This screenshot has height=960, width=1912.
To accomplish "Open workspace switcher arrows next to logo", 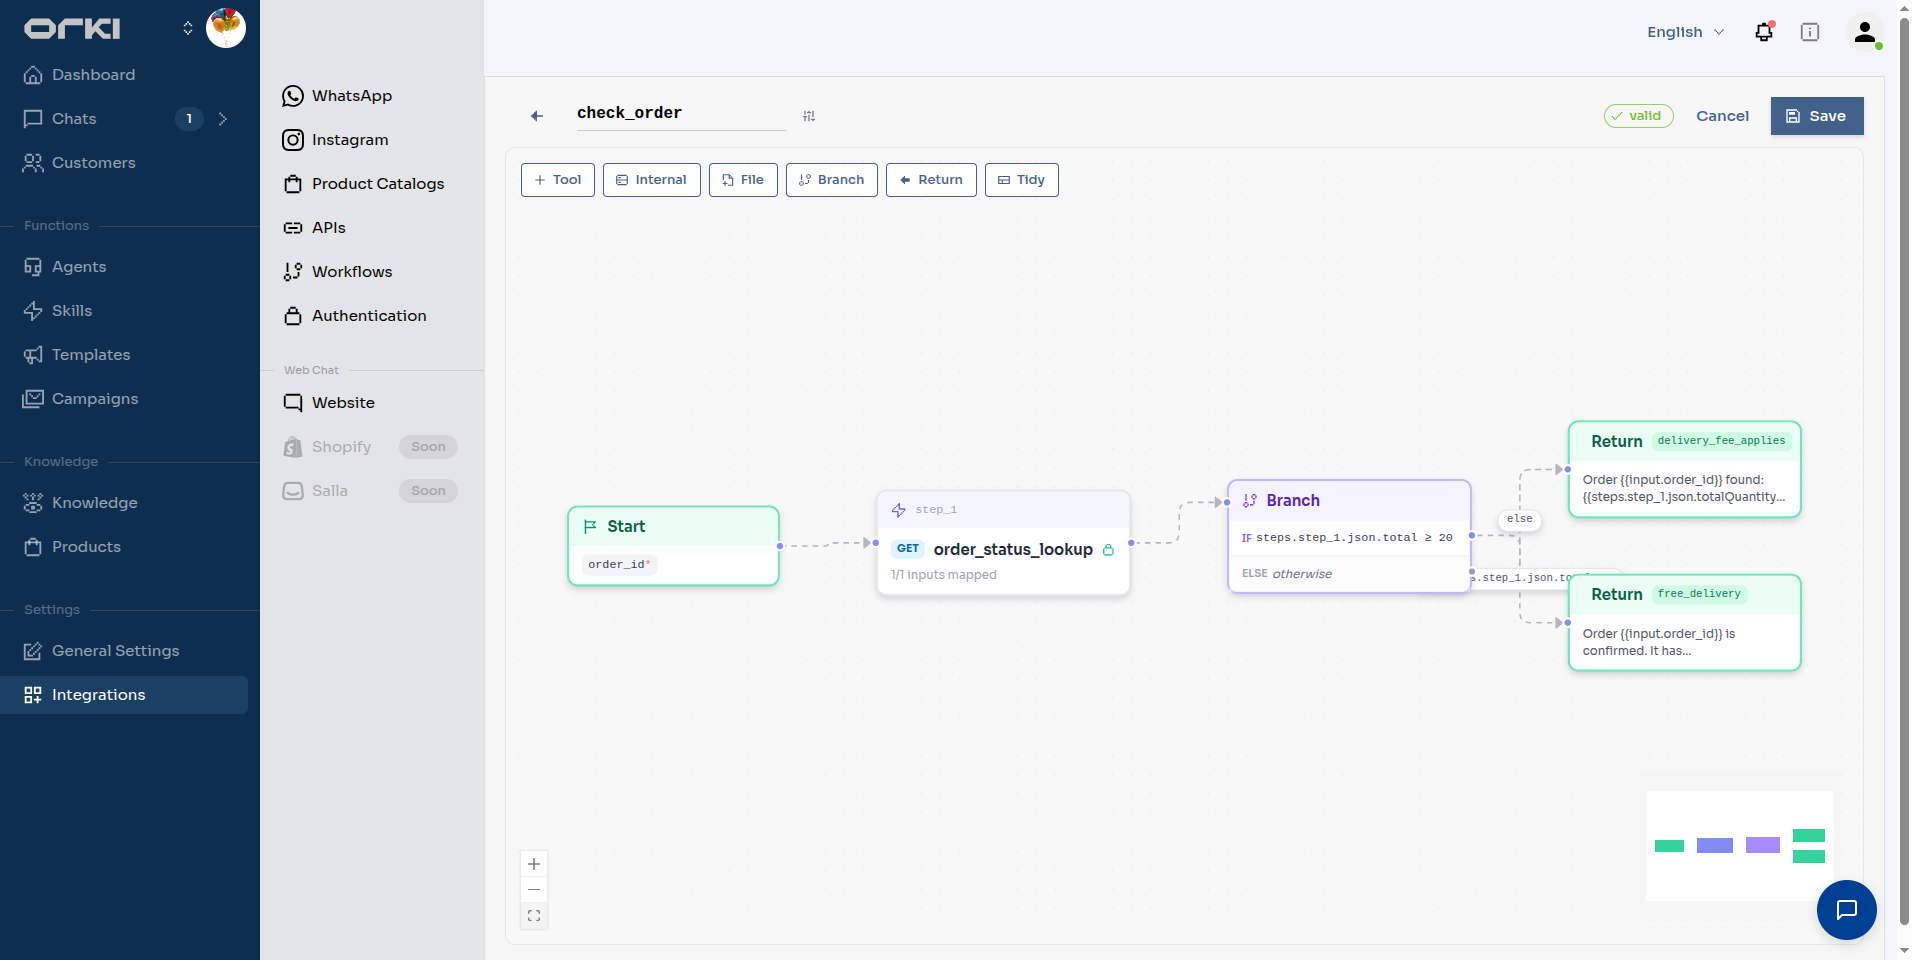I will [x=188, y=28].
